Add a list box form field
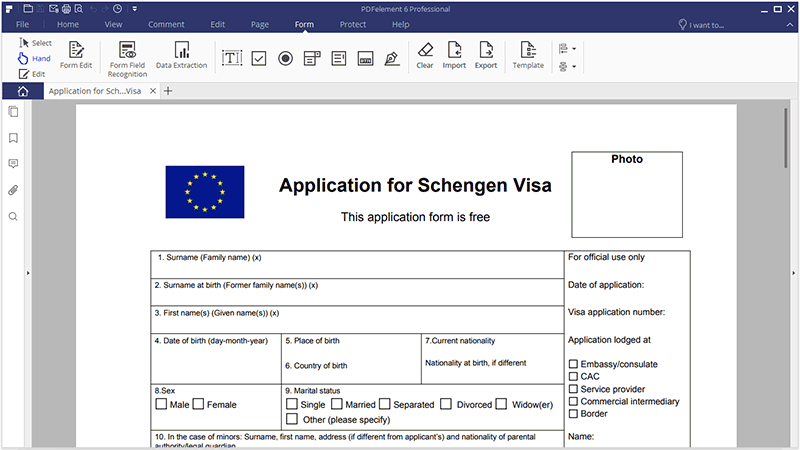 click(339, 59)
